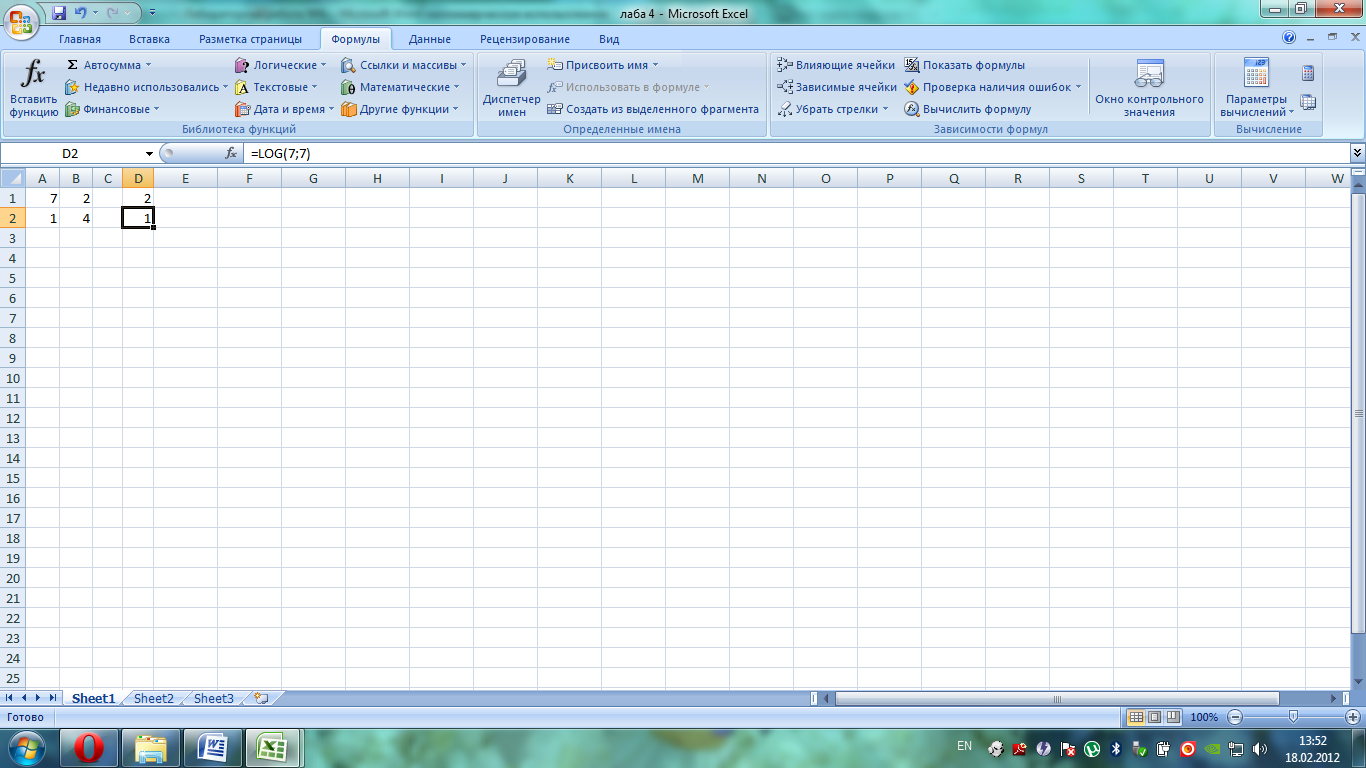Open Недавно использовались function list

point(146,87)
